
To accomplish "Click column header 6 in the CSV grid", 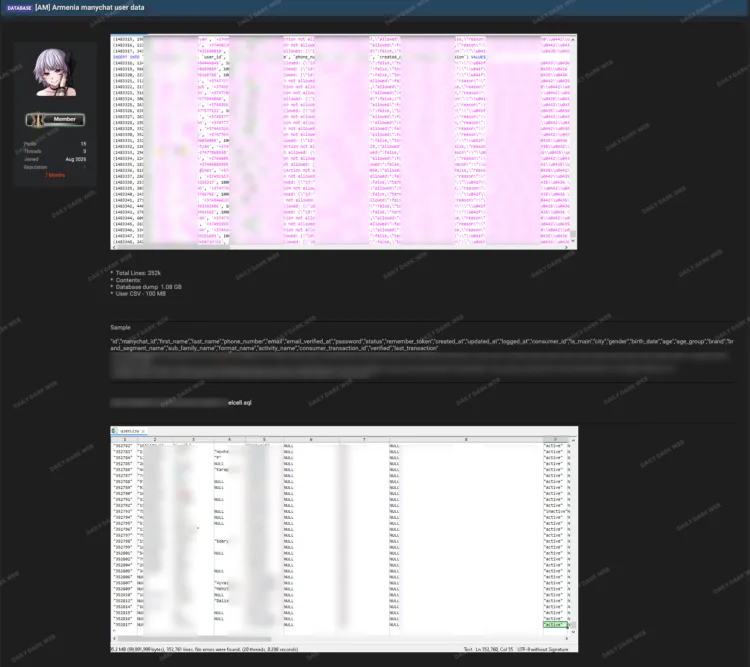I will click(311, 439).
